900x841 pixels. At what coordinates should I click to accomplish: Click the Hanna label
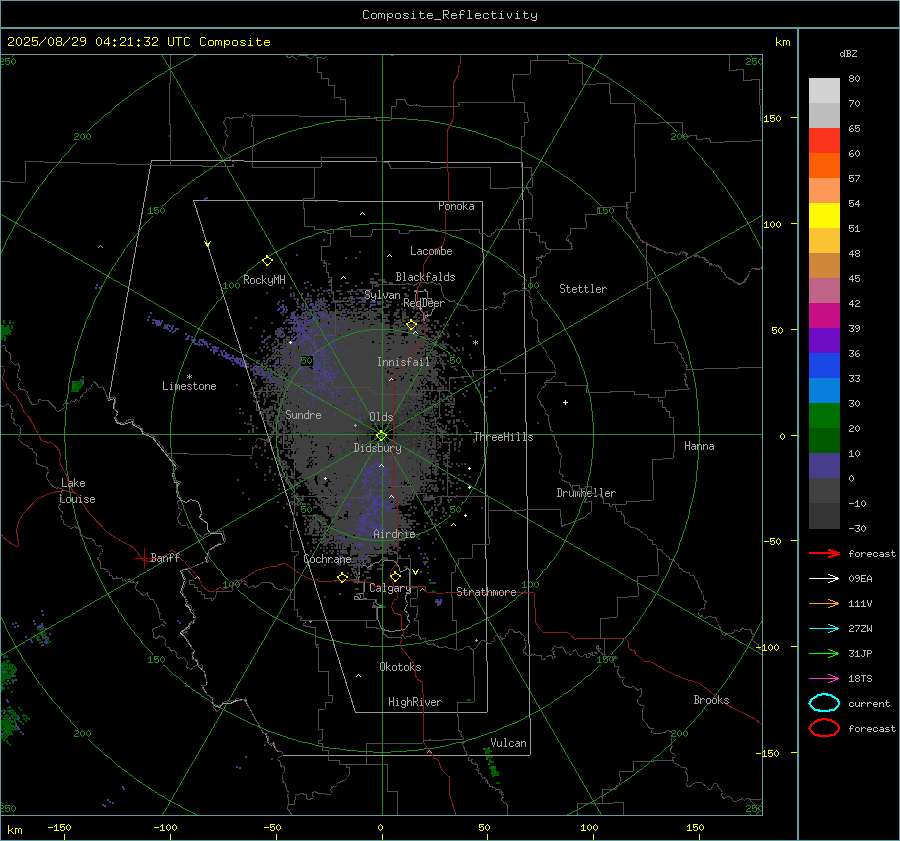(699, 446)
